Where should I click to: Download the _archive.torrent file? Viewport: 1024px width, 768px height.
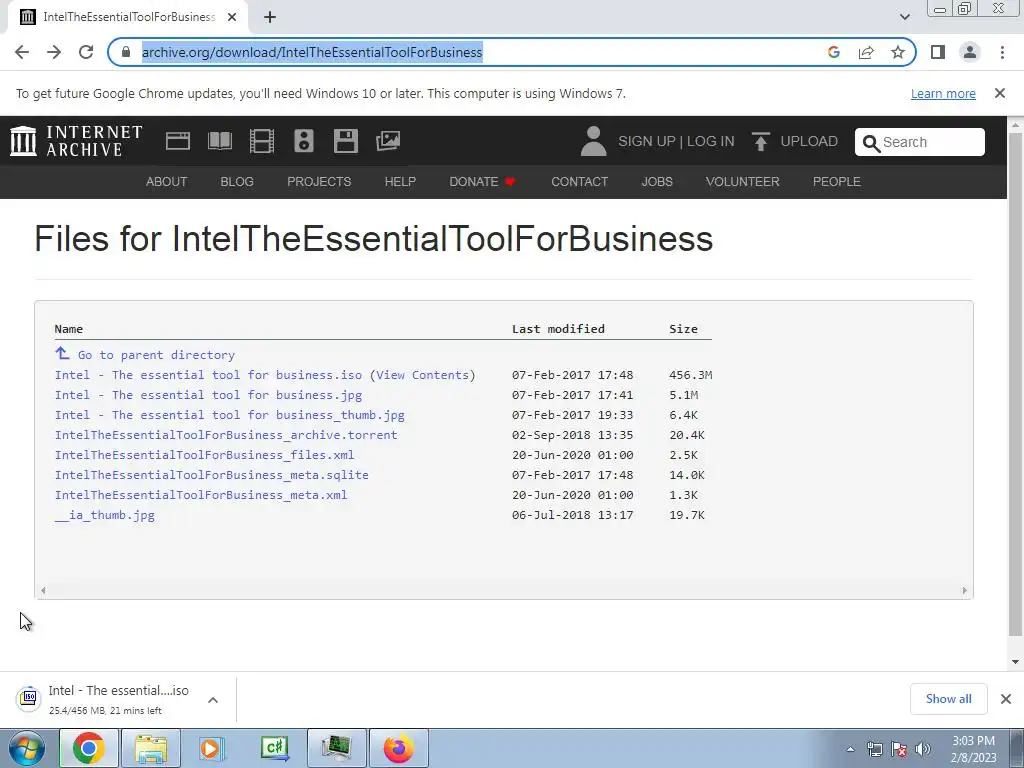click(226, 435)
